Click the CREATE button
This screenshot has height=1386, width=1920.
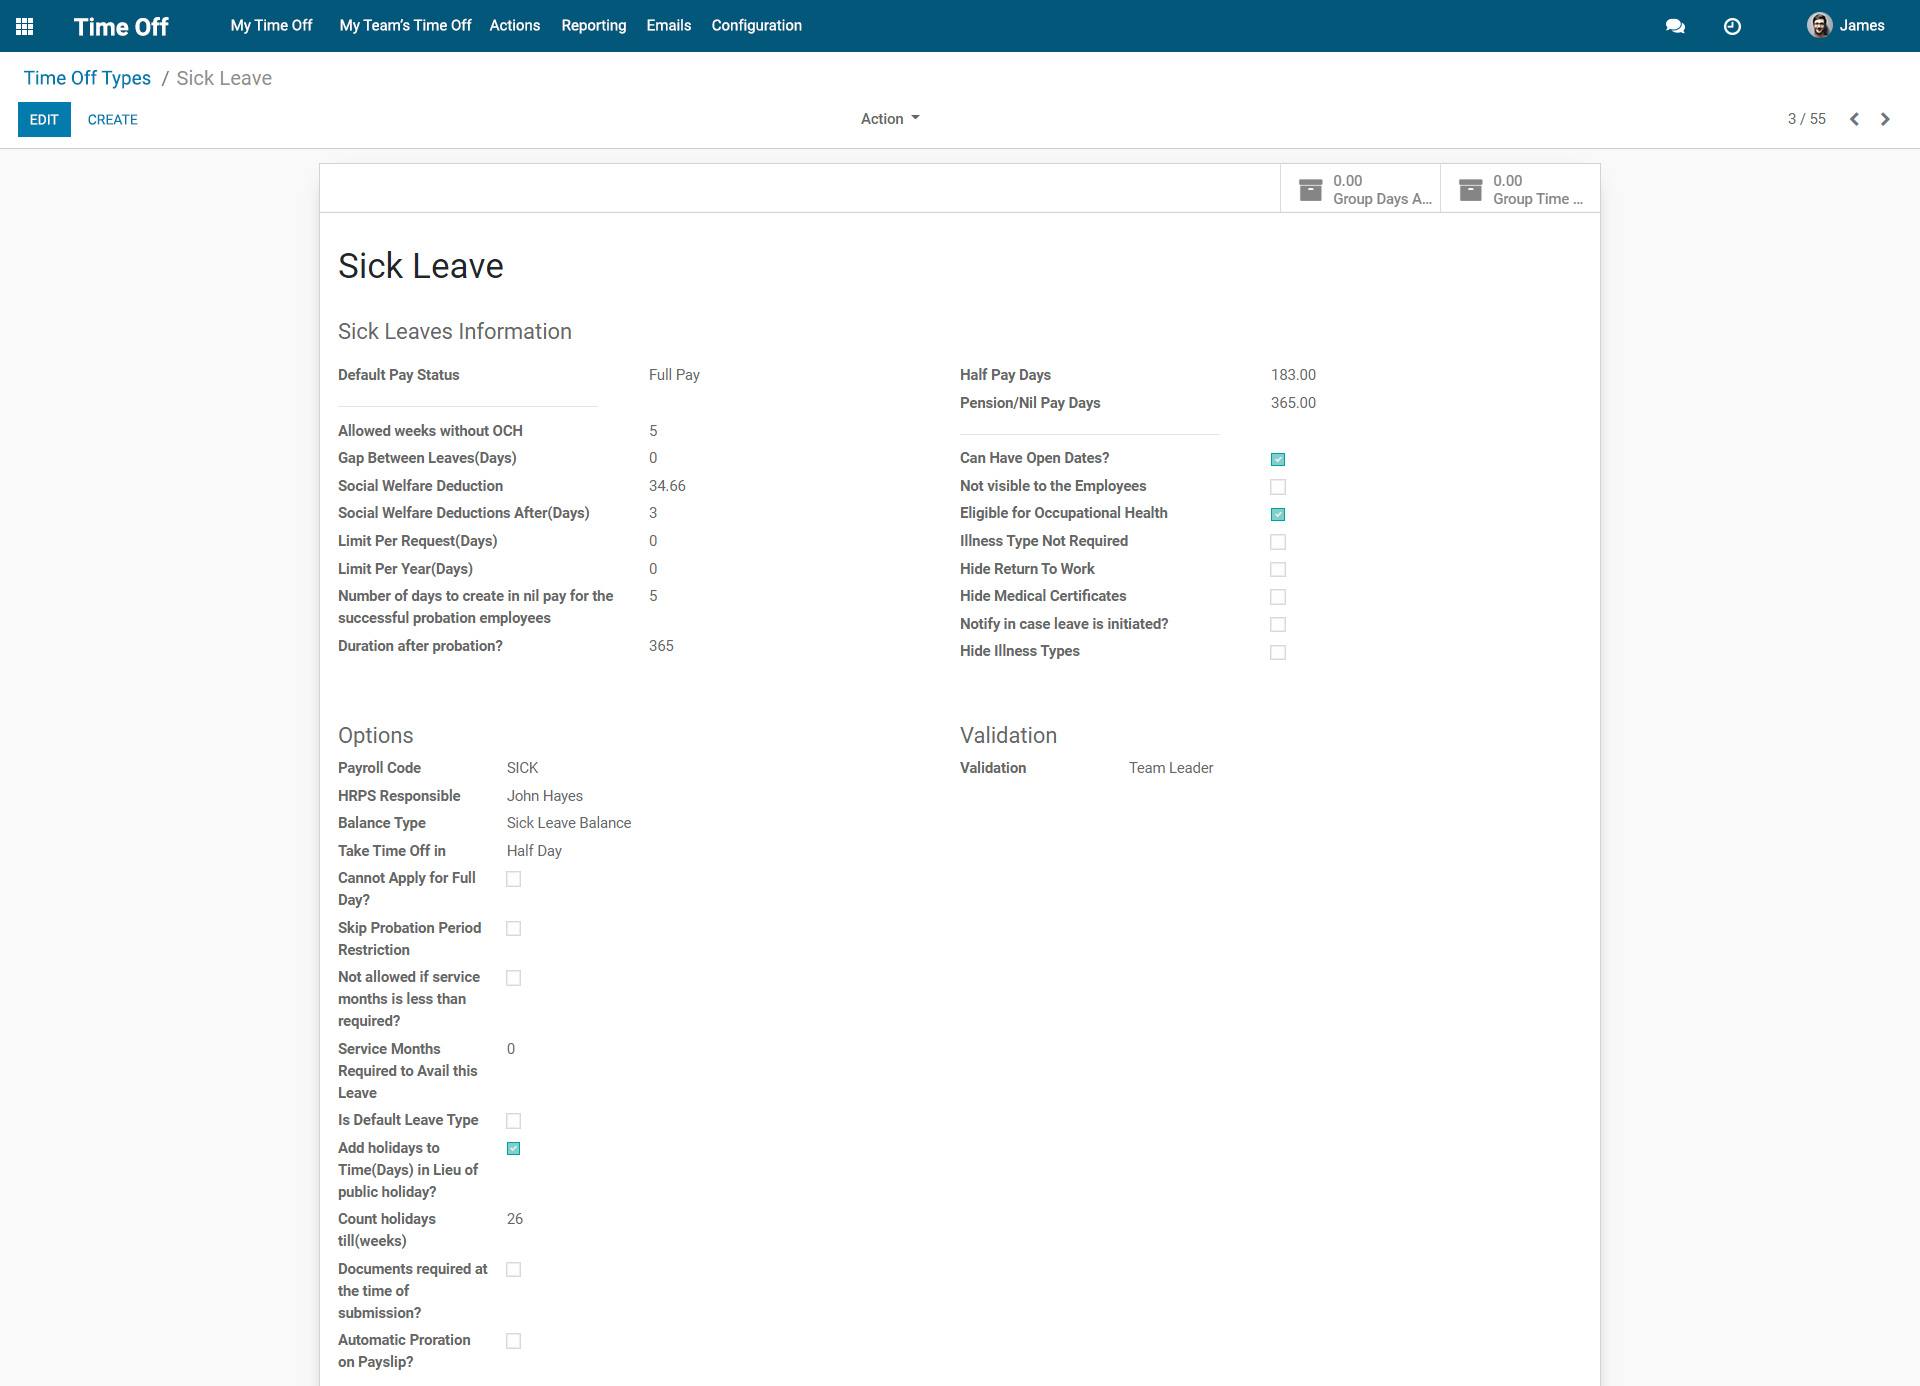pyautogui.click(x=112, y=119)
